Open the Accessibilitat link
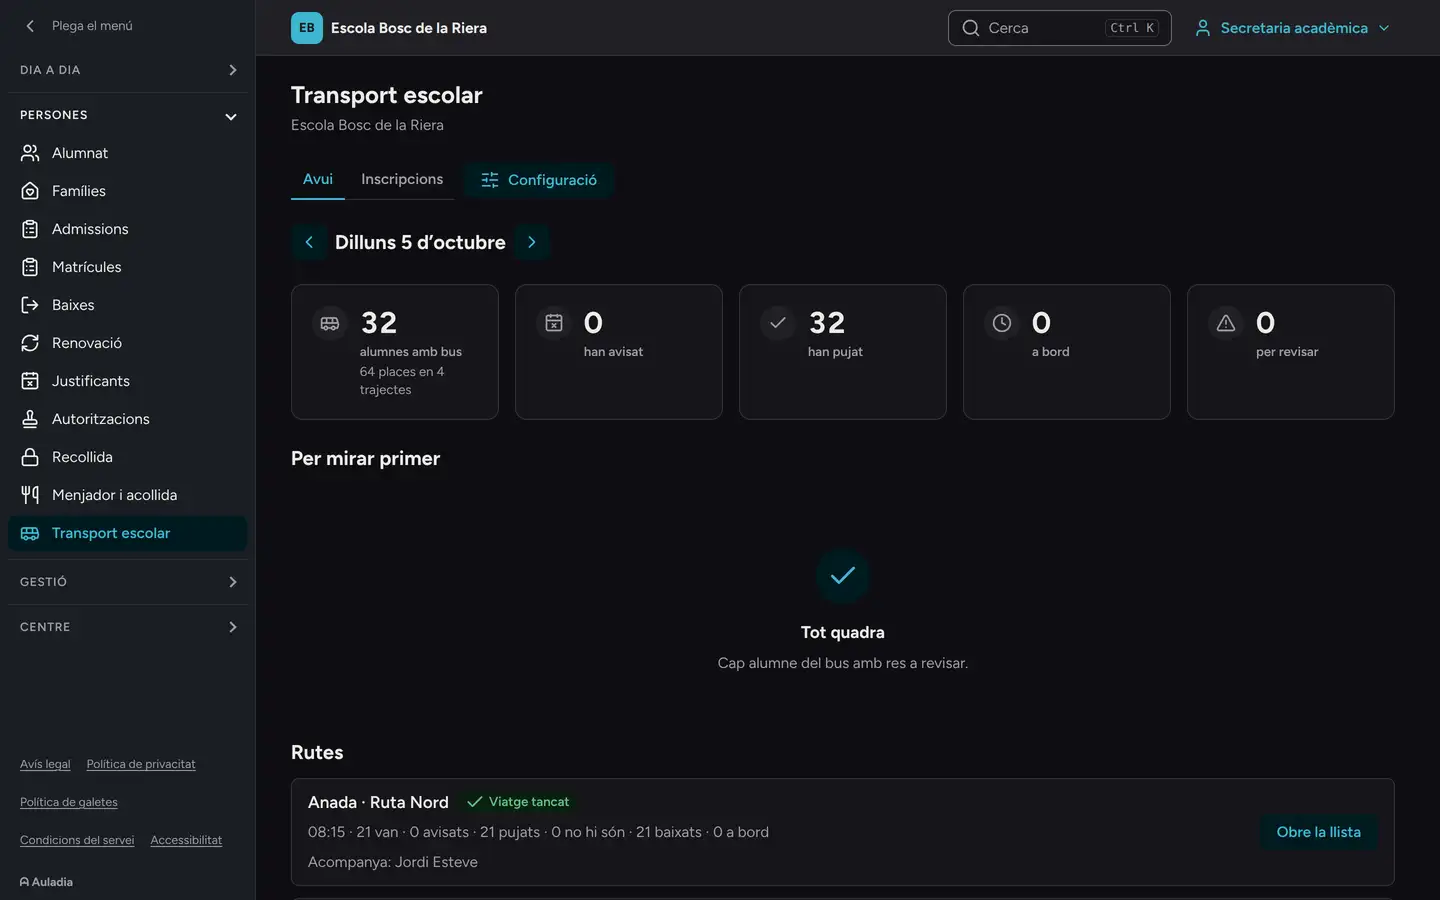 pos(186,840)
